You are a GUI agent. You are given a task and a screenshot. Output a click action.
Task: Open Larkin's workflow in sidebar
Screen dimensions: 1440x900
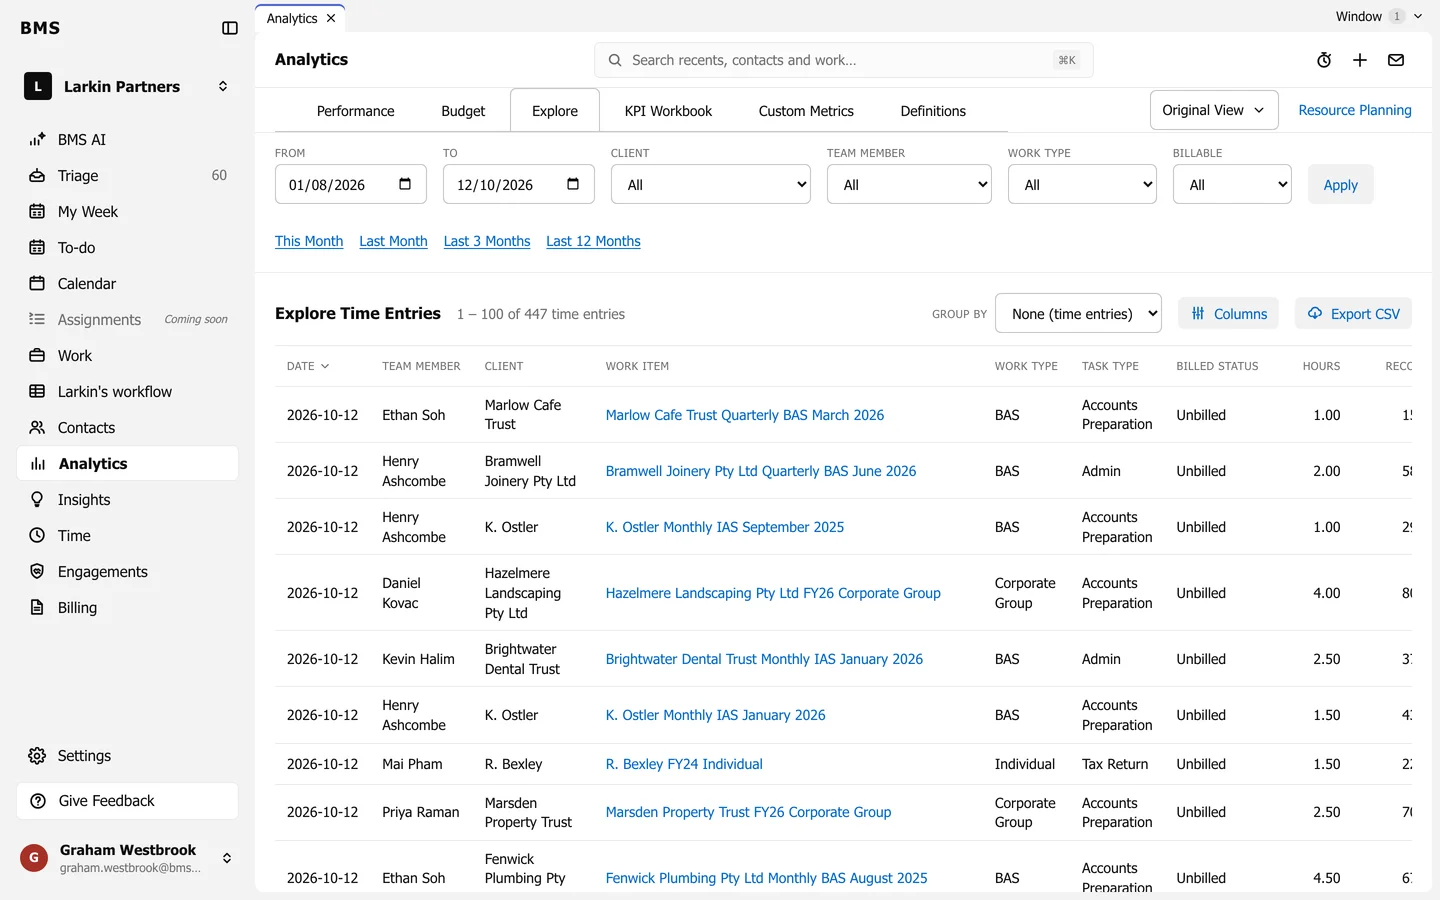[x=127, y=392]
